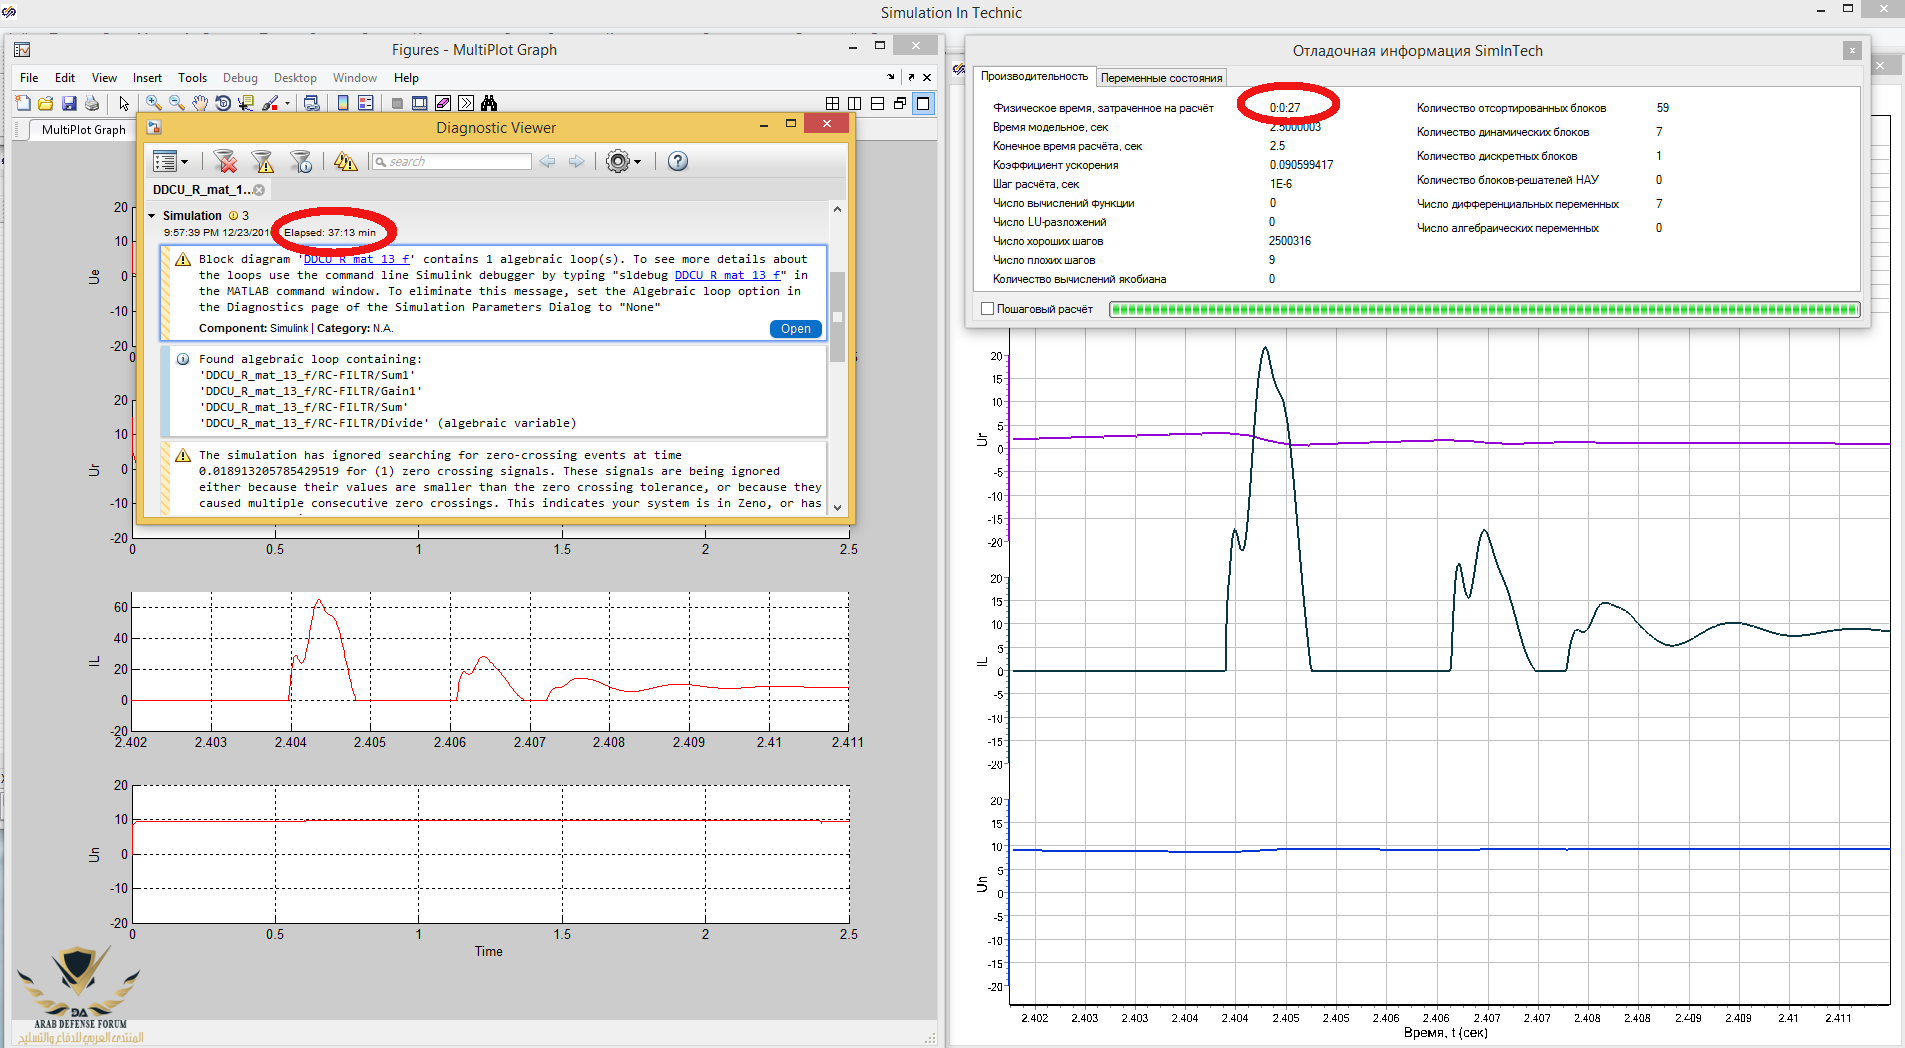Image resolution: width=1905 pixels, height=1048 pixels.
Task: Go to previous search result arrow
Action: click(547, 161)
